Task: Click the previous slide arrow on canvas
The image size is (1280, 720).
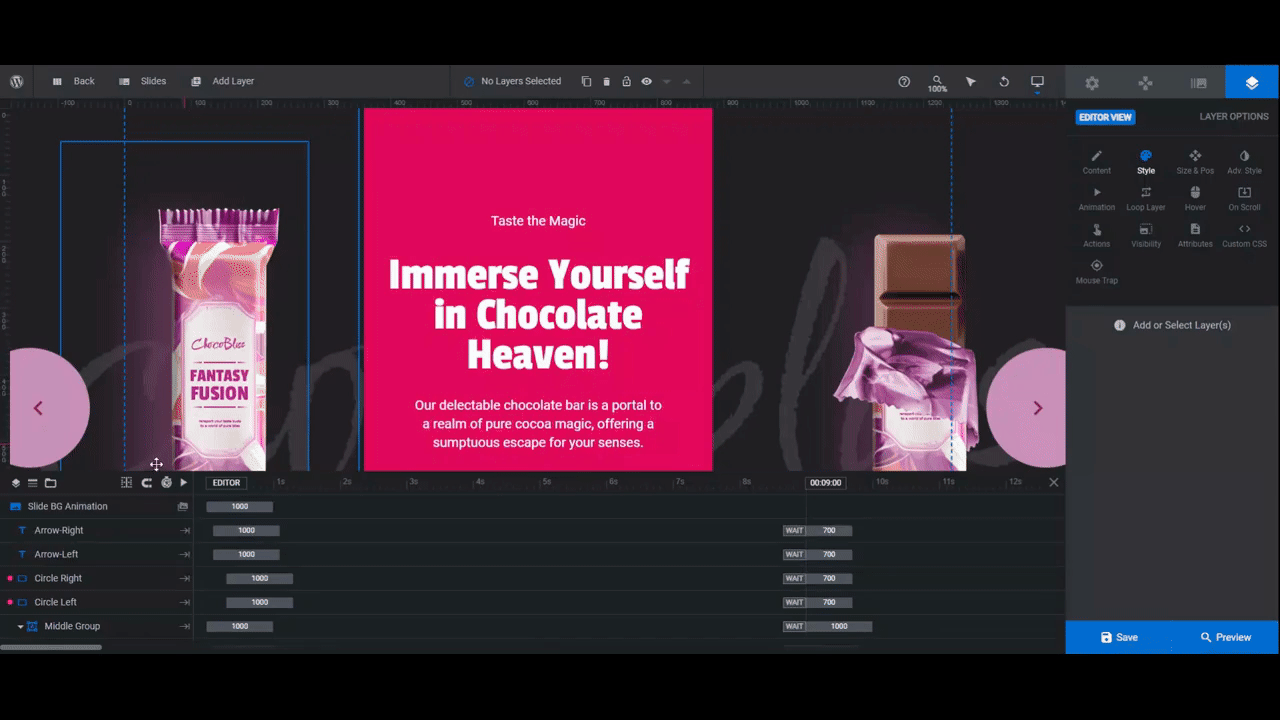Action: (x=38, y=408)
